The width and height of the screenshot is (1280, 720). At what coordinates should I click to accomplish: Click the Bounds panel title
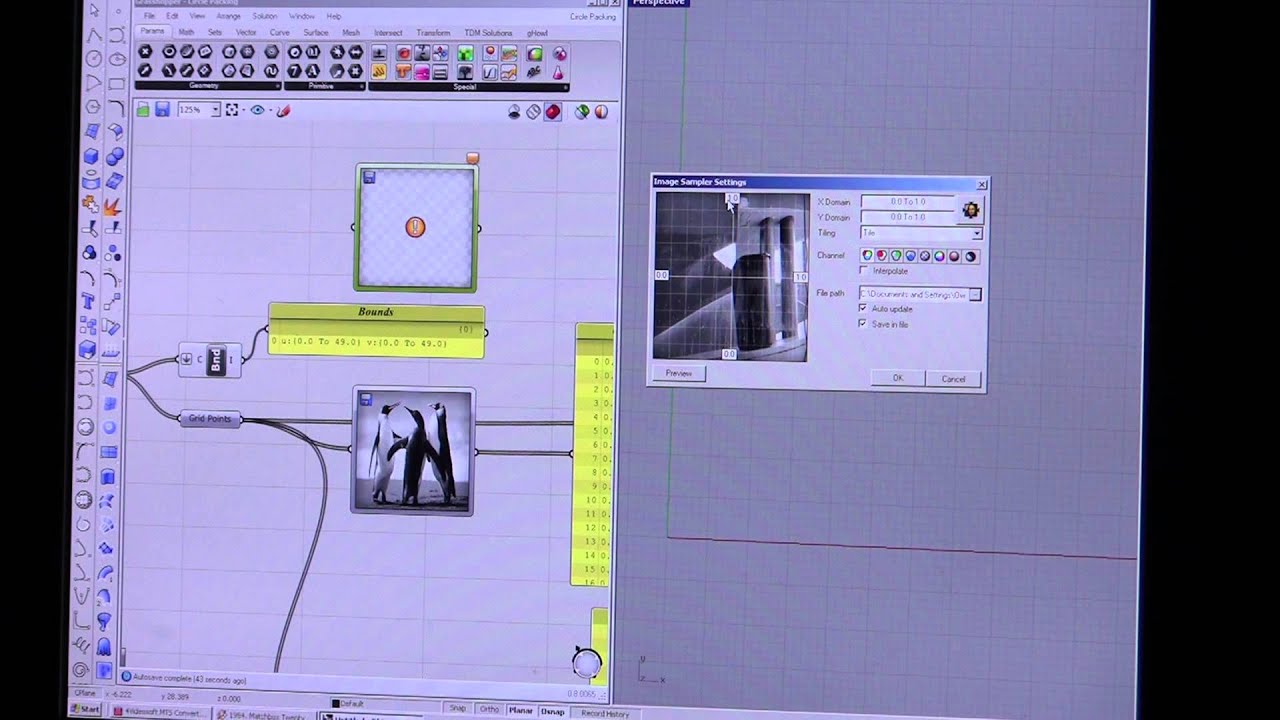click(376, 312)
